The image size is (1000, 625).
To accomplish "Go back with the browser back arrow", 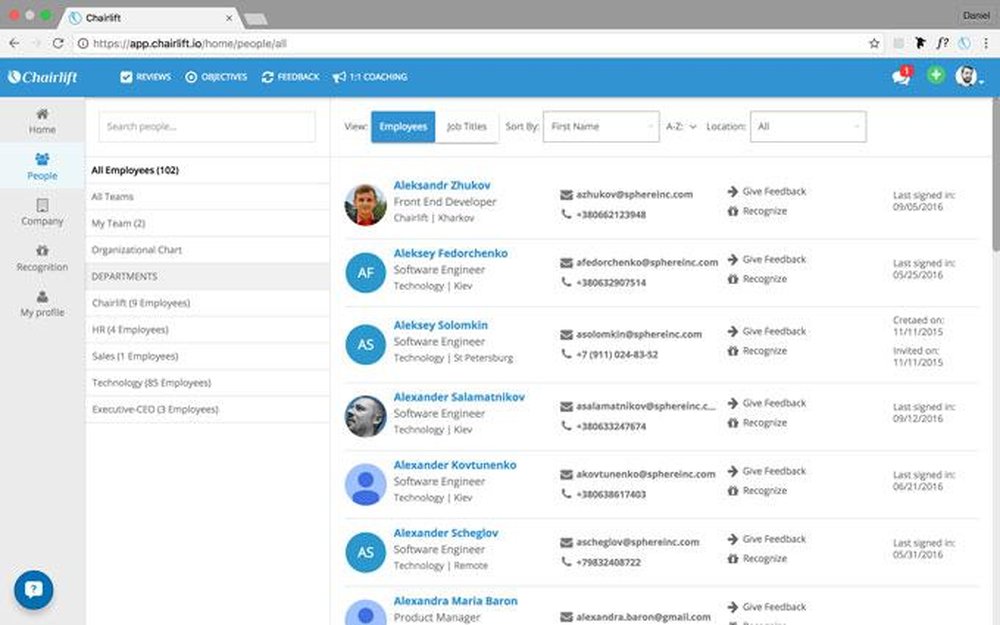I will (14, 43).
